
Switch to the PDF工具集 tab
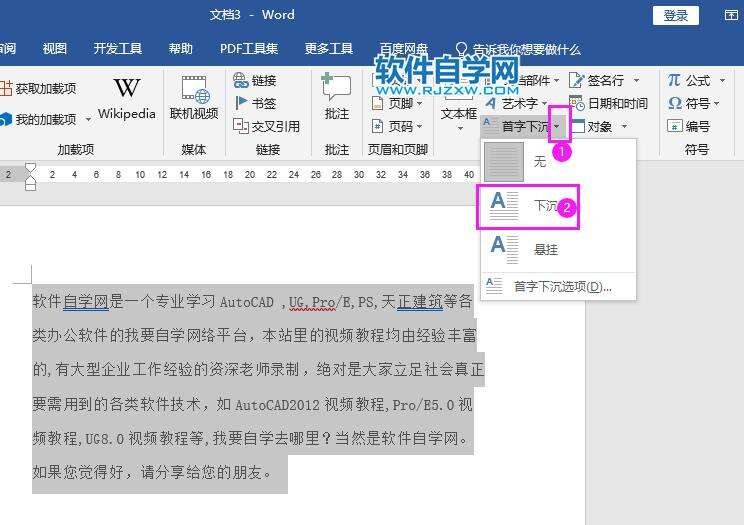click(x=249, y=48)
